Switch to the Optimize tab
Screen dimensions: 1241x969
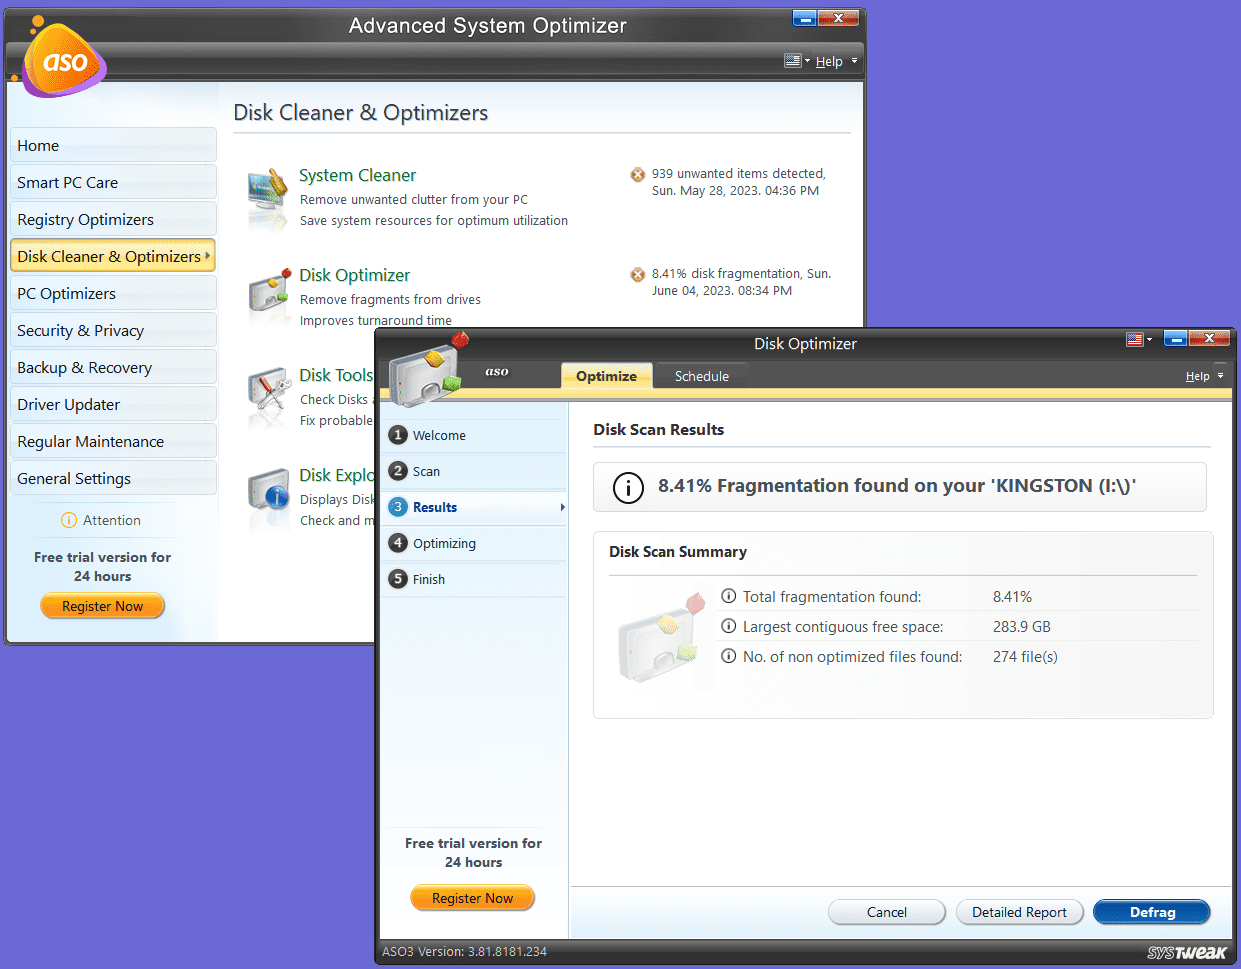click(606, 376)
